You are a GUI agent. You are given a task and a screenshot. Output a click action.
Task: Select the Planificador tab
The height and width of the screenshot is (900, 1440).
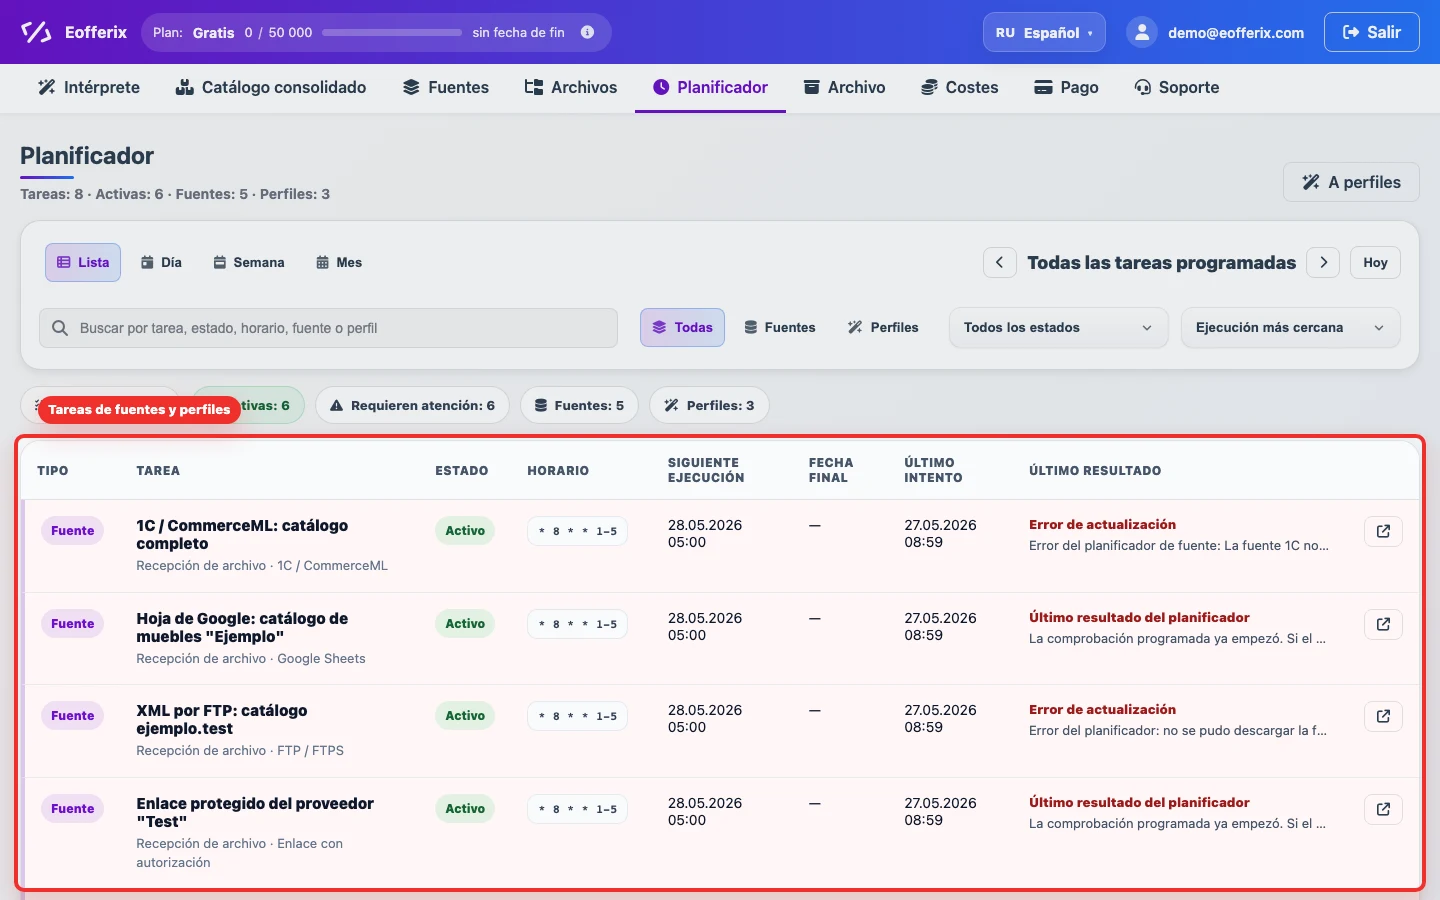coord(710,87)
